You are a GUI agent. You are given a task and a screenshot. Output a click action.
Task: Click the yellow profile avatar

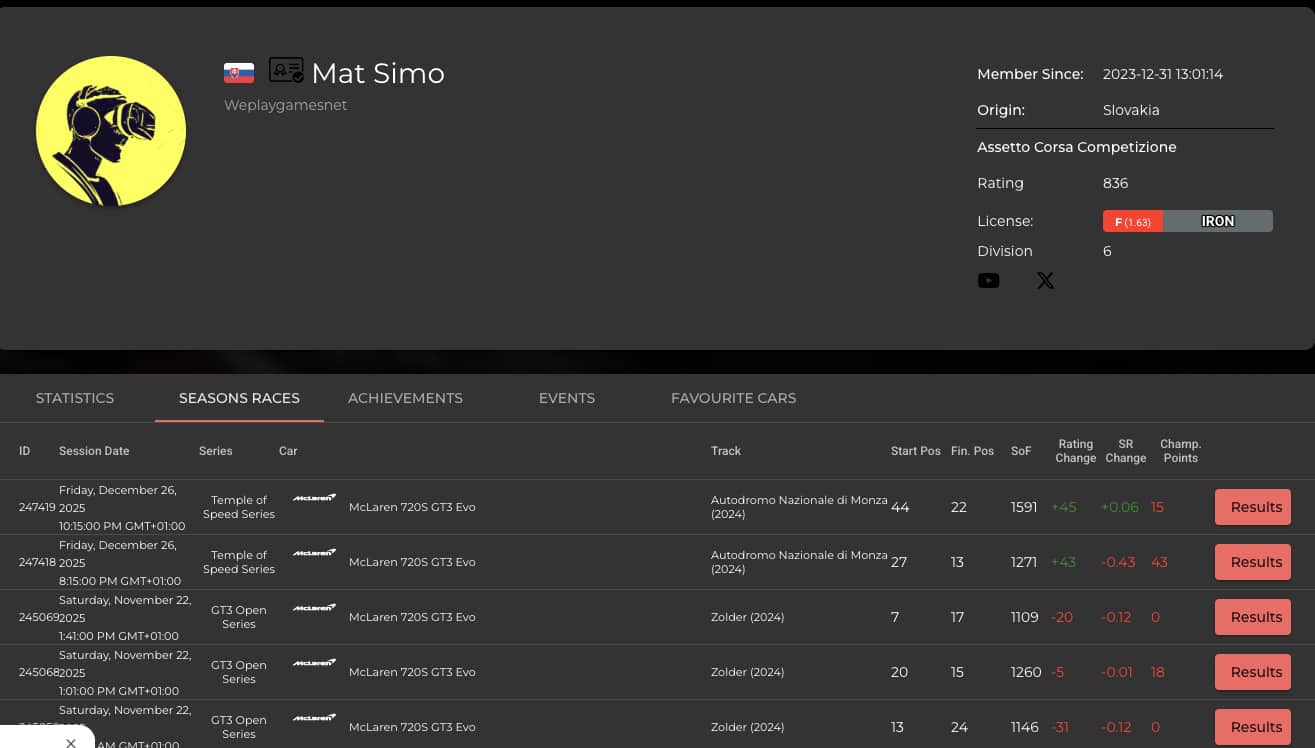tap(111, 132)
